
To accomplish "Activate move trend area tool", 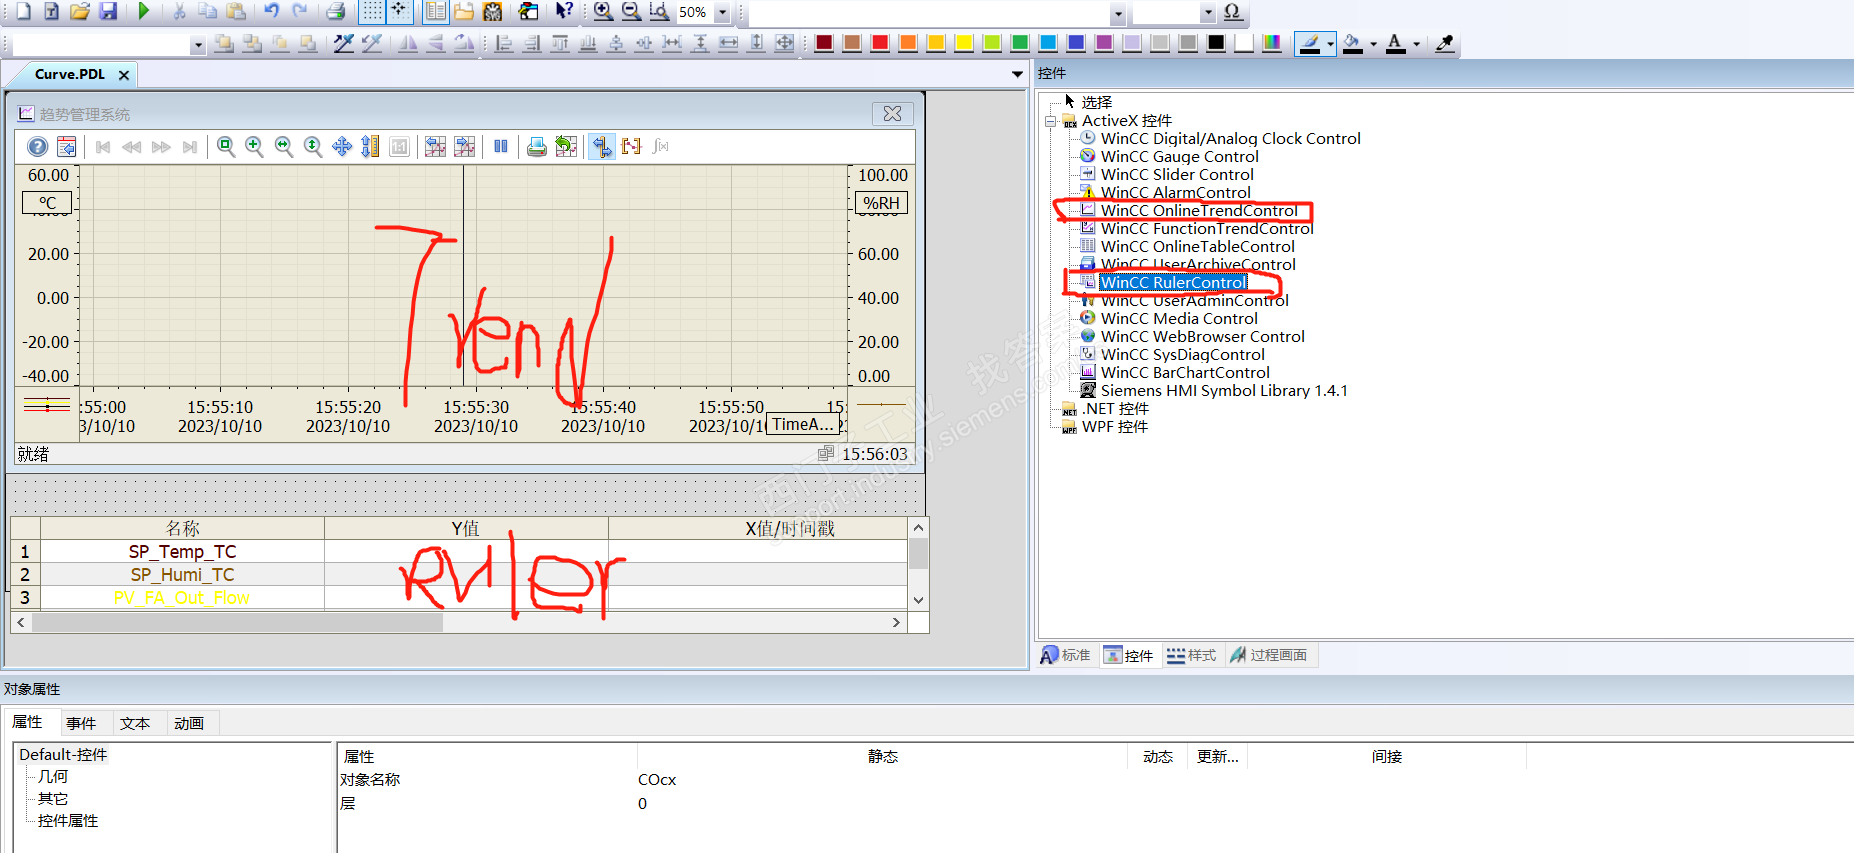I will 342,146.
